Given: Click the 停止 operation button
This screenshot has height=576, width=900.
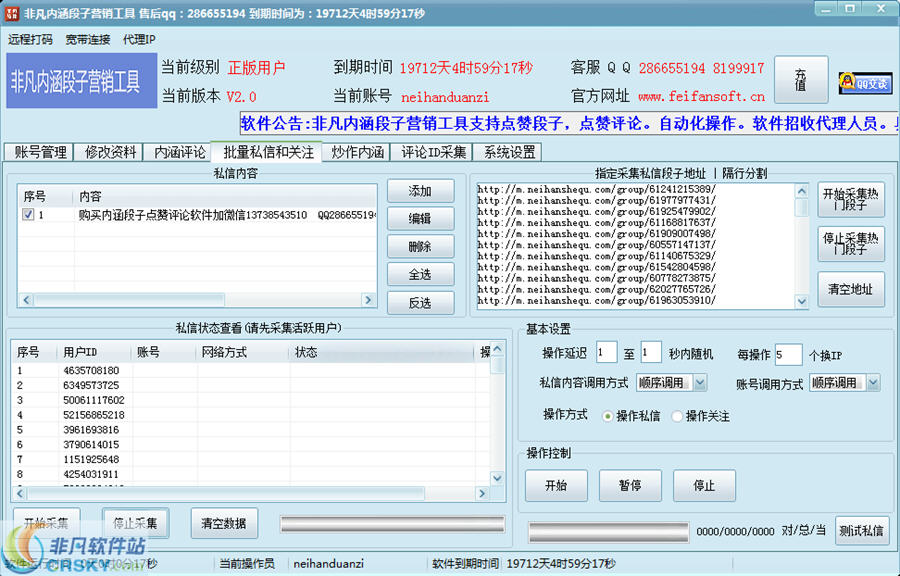Looking at the screenshot, I should (704, 485).
